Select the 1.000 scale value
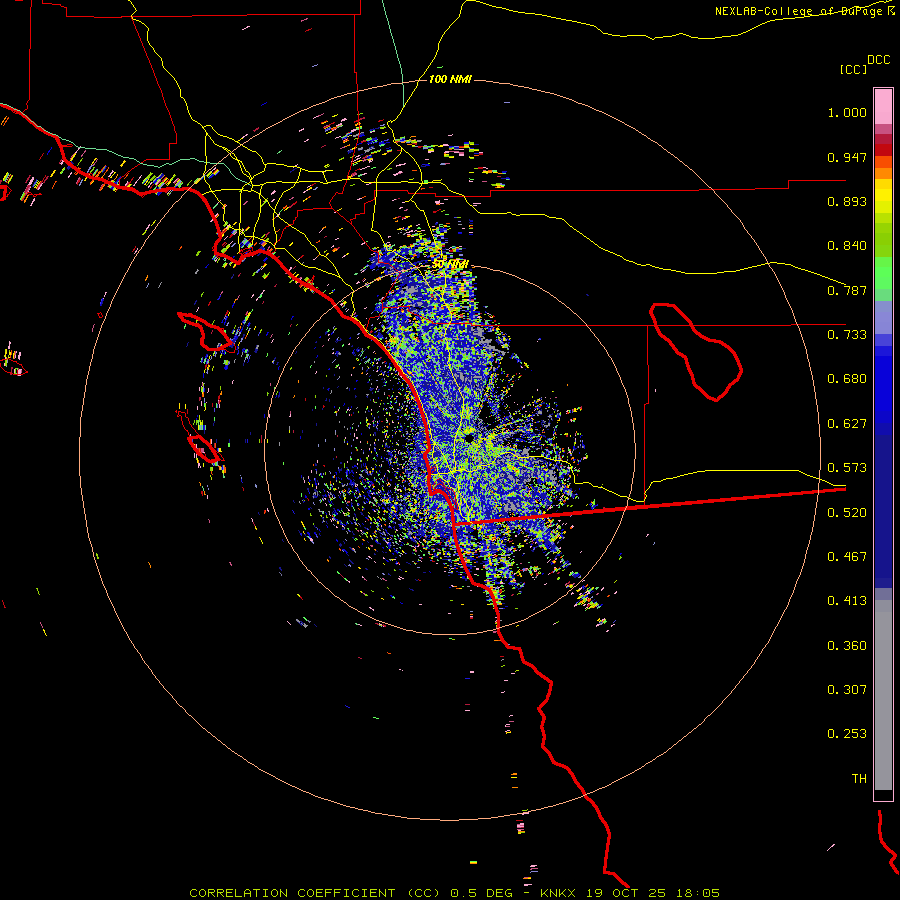 pyautogui.click(x=847, y=112)
